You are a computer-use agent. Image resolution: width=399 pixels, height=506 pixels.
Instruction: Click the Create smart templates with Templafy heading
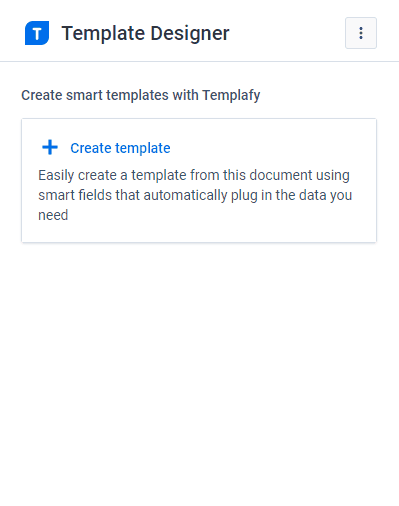point(141,95)
